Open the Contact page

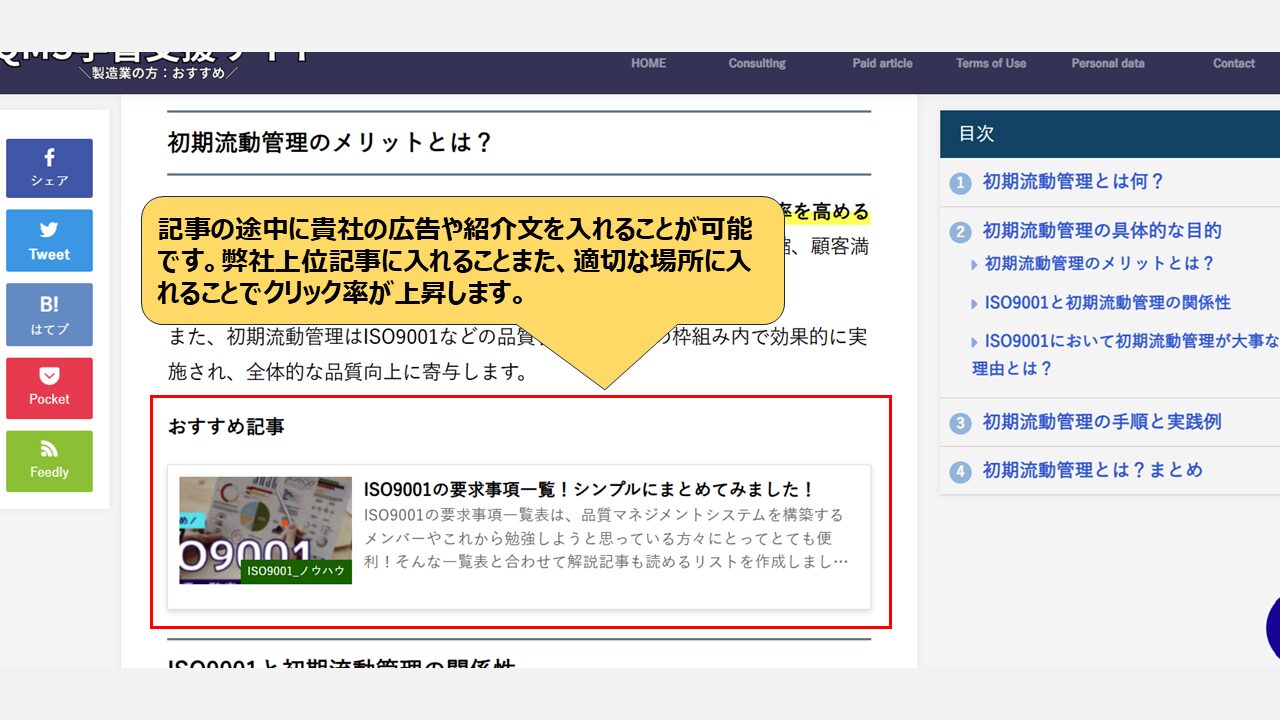pyautogui.click(x=1233, y=63)
